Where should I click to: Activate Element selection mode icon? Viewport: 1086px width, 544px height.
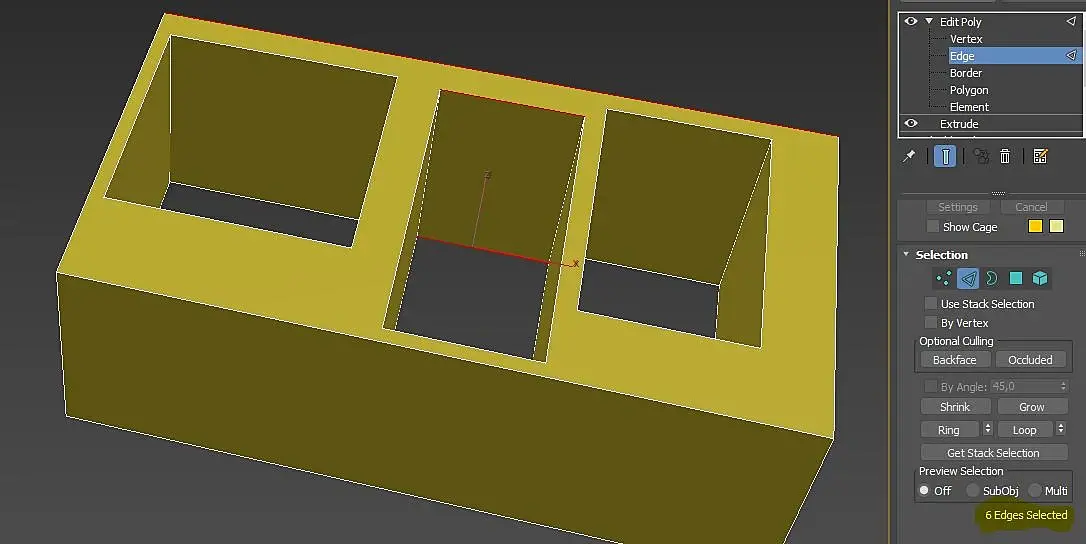pos(1040,279)
